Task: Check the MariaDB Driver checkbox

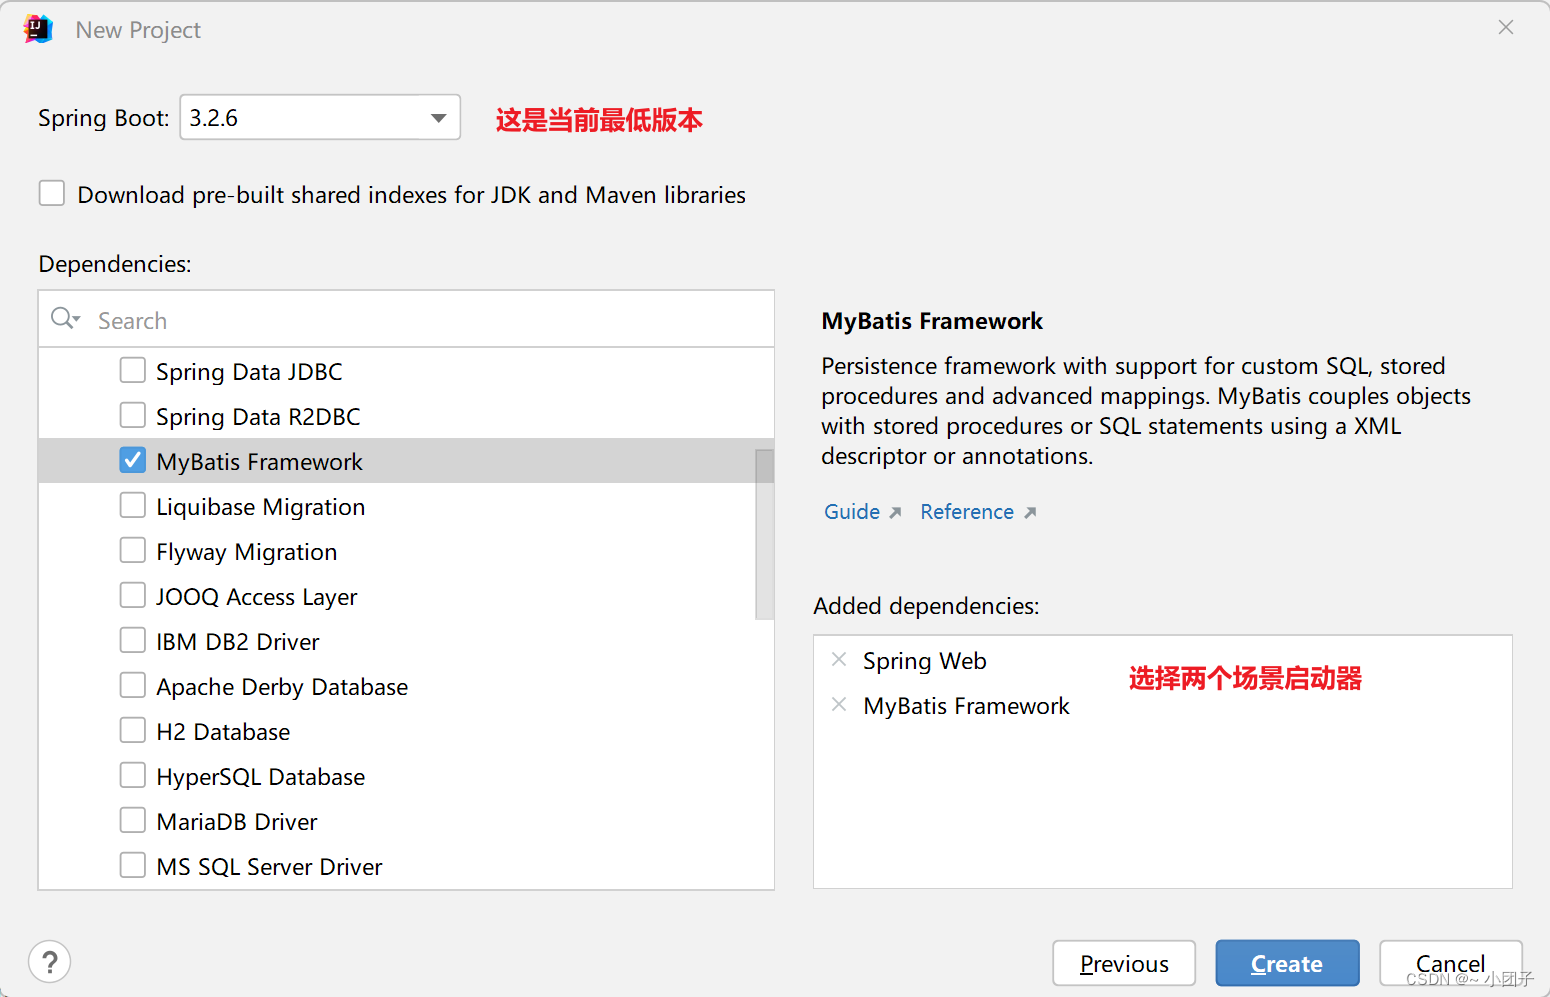Action: point(132,820)
